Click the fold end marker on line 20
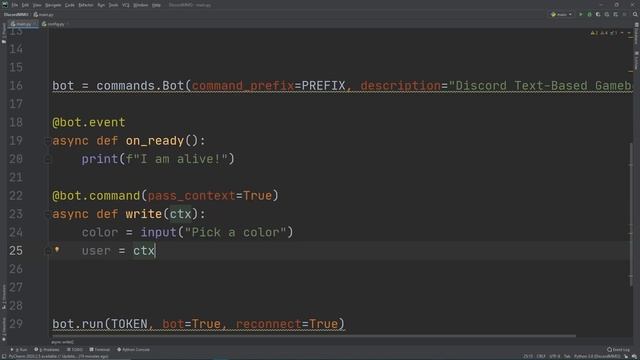This screenshot has height=360, width=640. point(47,160)
